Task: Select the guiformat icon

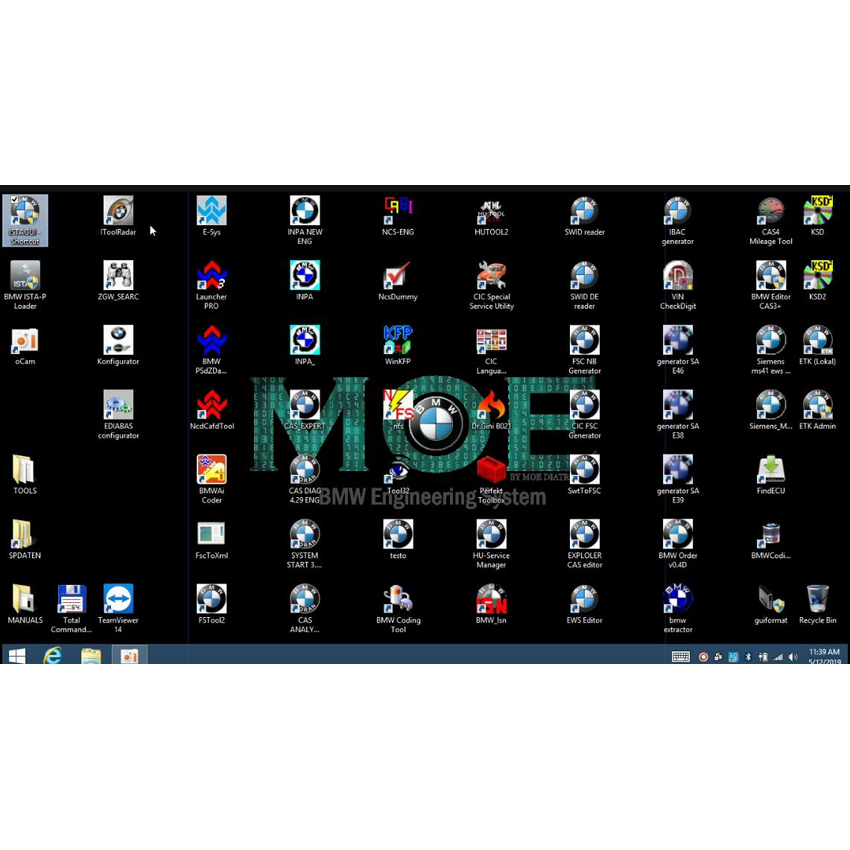Action: pos(771,604)
